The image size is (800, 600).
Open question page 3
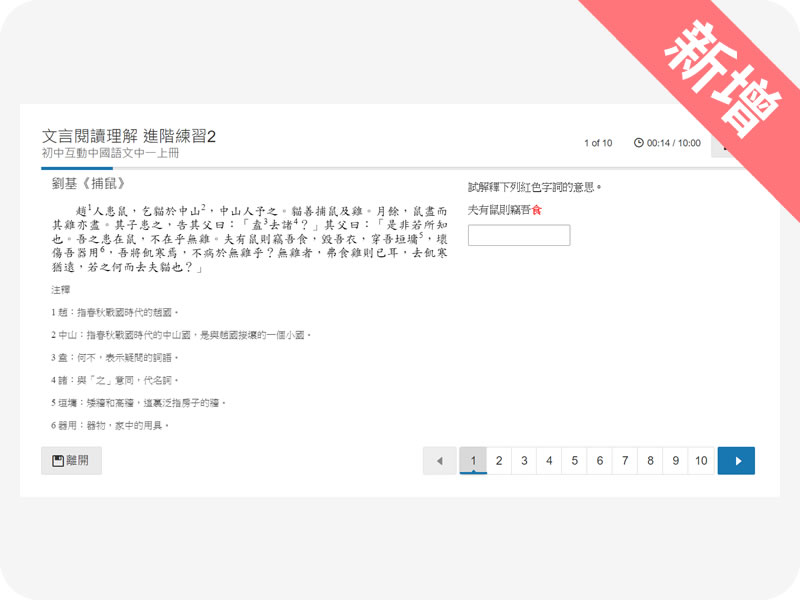pos(523,461)
